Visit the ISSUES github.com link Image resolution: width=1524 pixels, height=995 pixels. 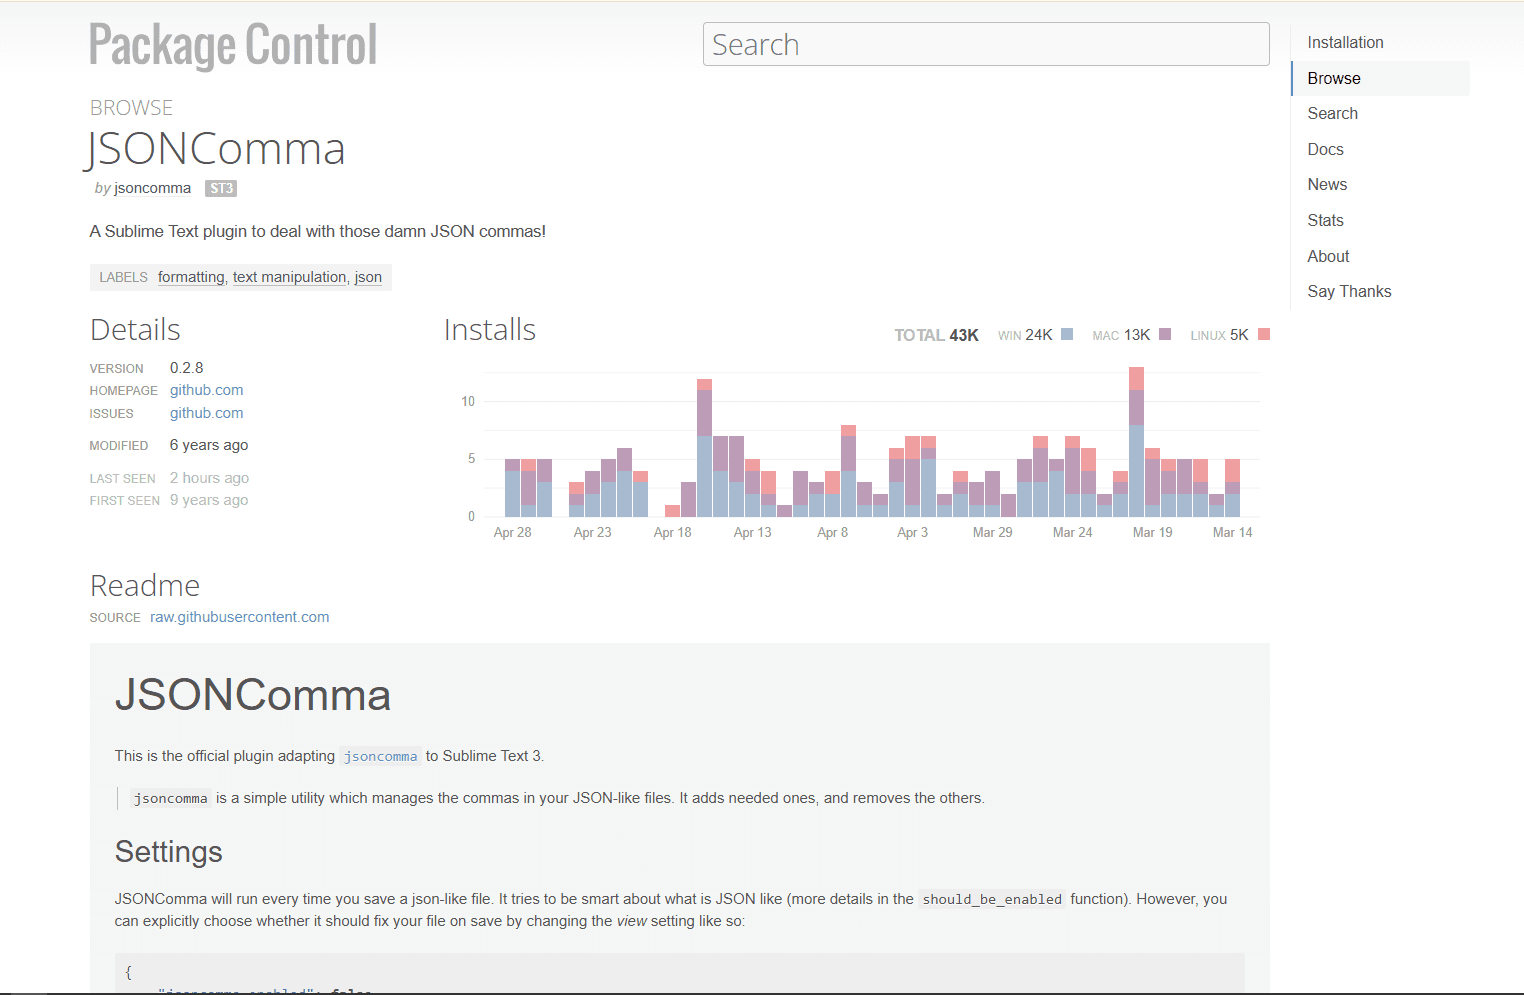(206, 412)
